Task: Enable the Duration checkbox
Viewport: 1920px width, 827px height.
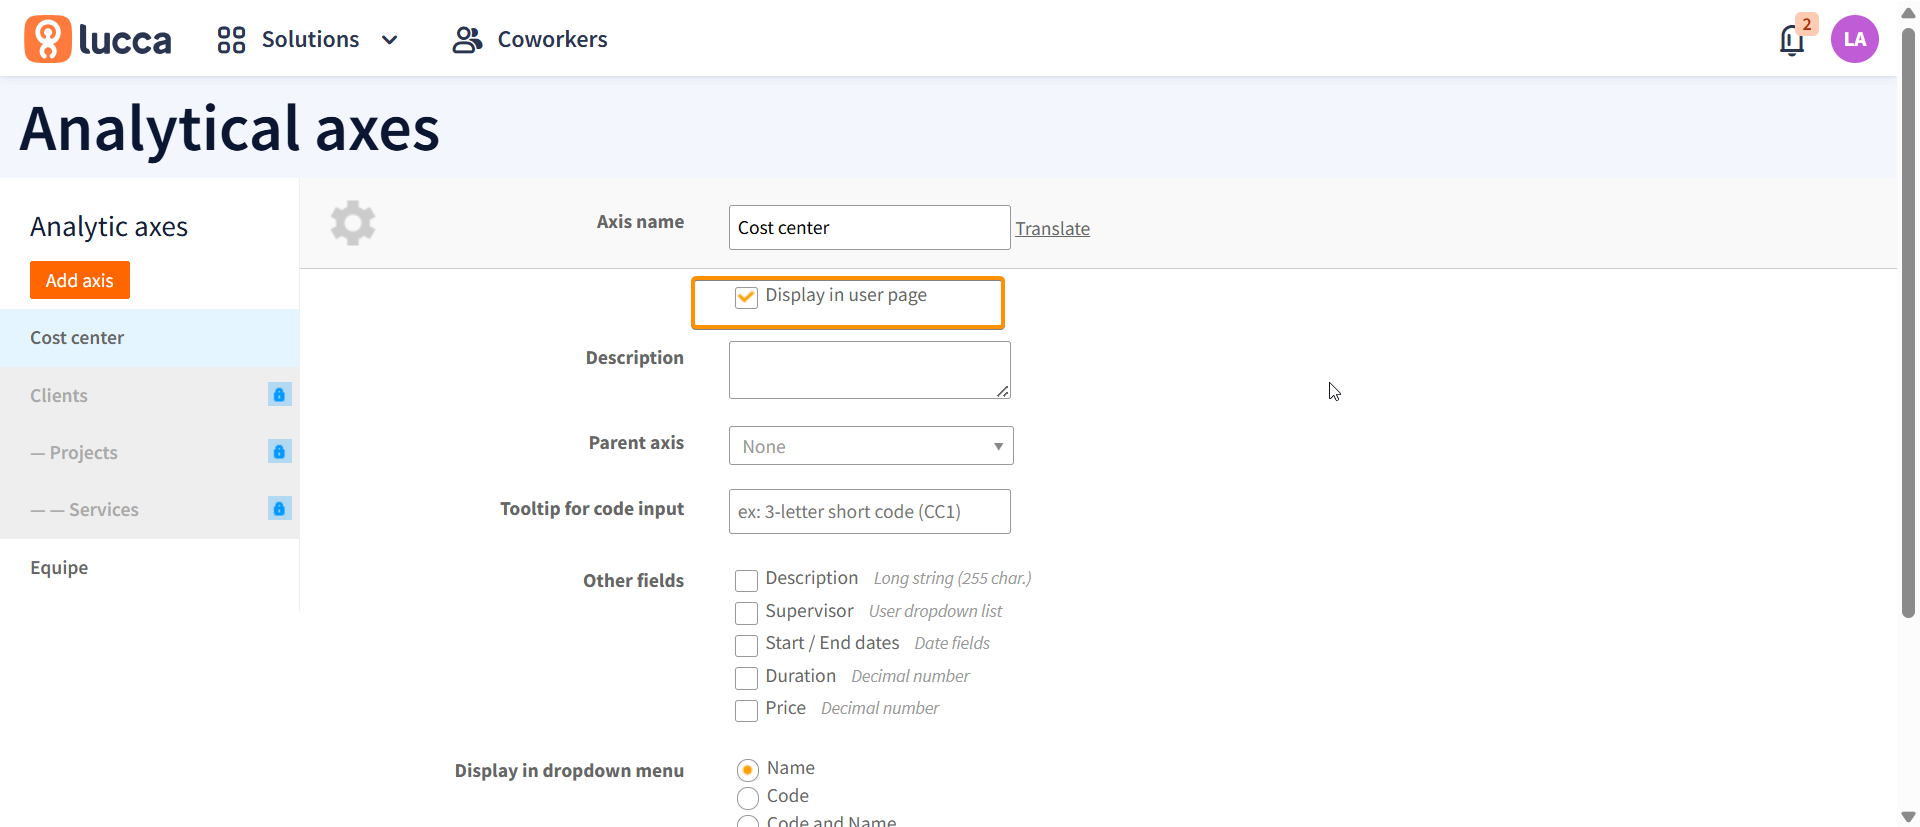Action: [746, 678]
